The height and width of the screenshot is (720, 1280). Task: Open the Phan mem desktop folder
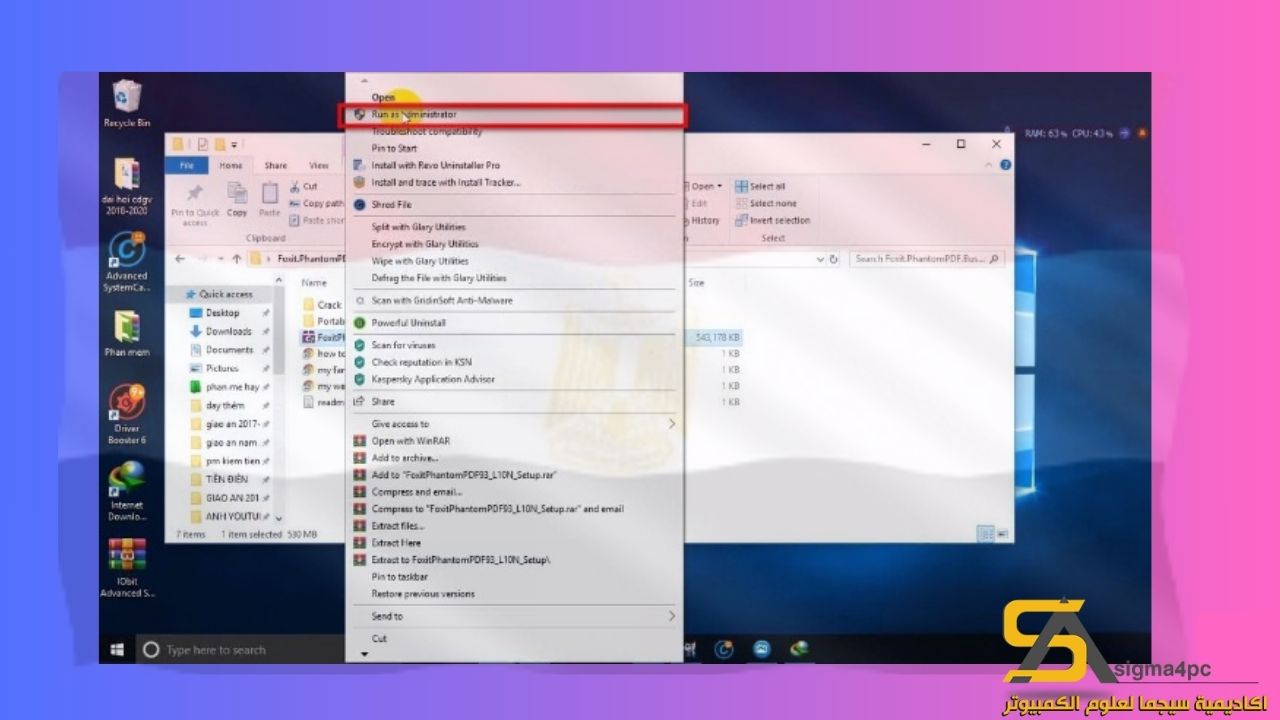coord(127,335)
